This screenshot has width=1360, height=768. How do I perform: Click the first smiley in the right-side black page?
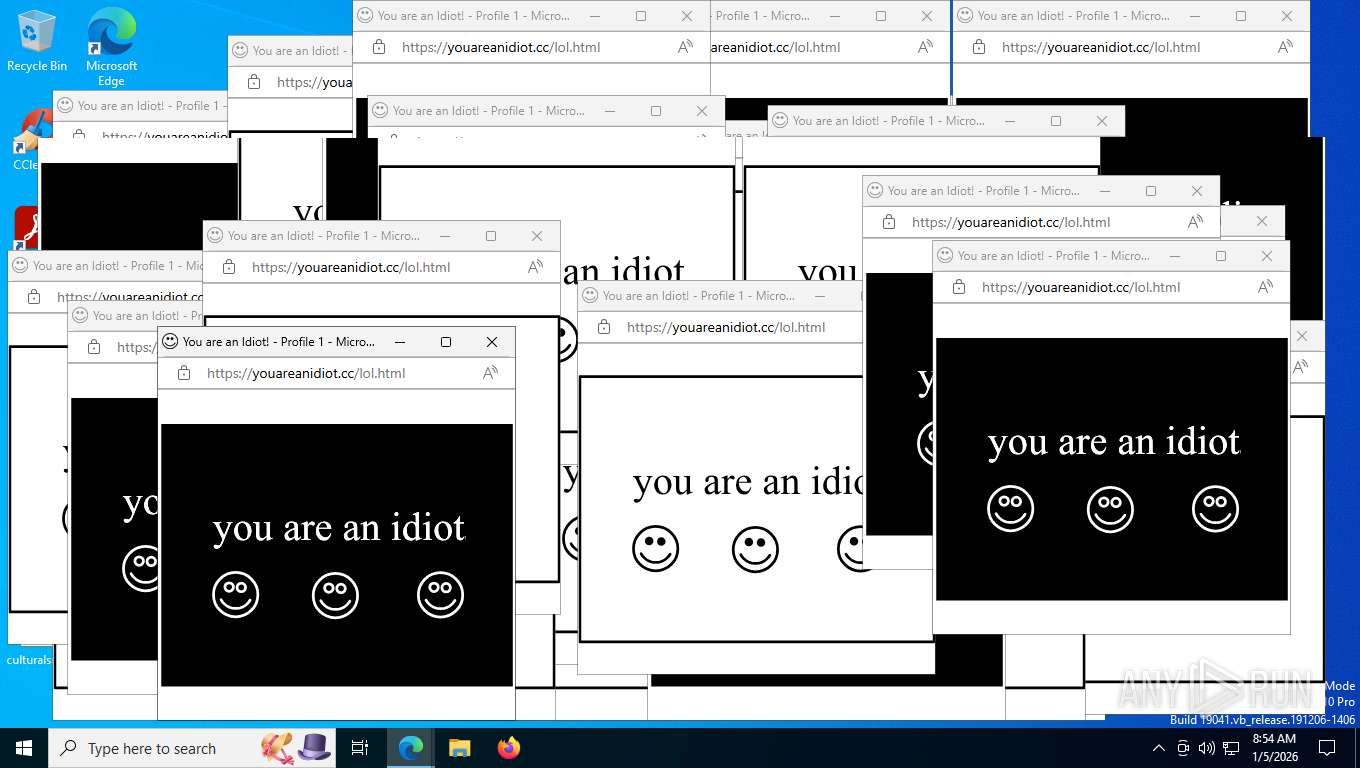coord(1011,509)
